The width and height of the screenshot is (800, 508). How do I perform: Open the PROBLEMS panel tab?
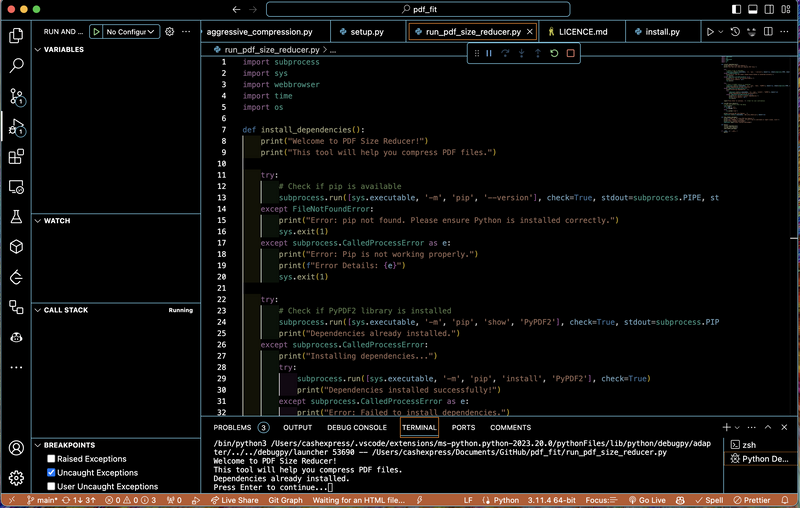click(240, 427)
